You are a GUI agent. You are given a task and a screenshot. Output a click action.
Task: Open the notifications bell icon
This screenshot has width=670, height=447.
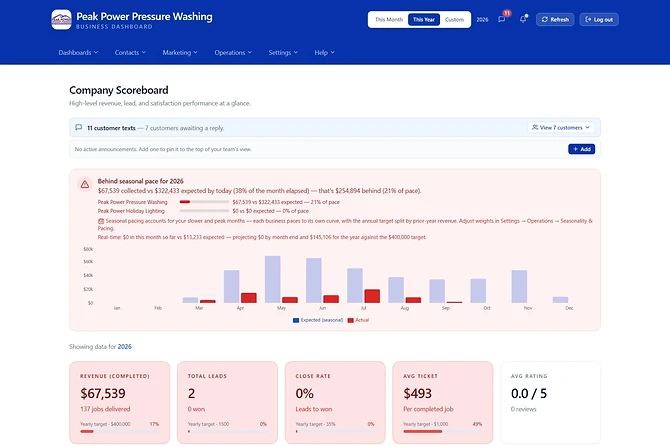pyautogui.click(x=523, y=19)
